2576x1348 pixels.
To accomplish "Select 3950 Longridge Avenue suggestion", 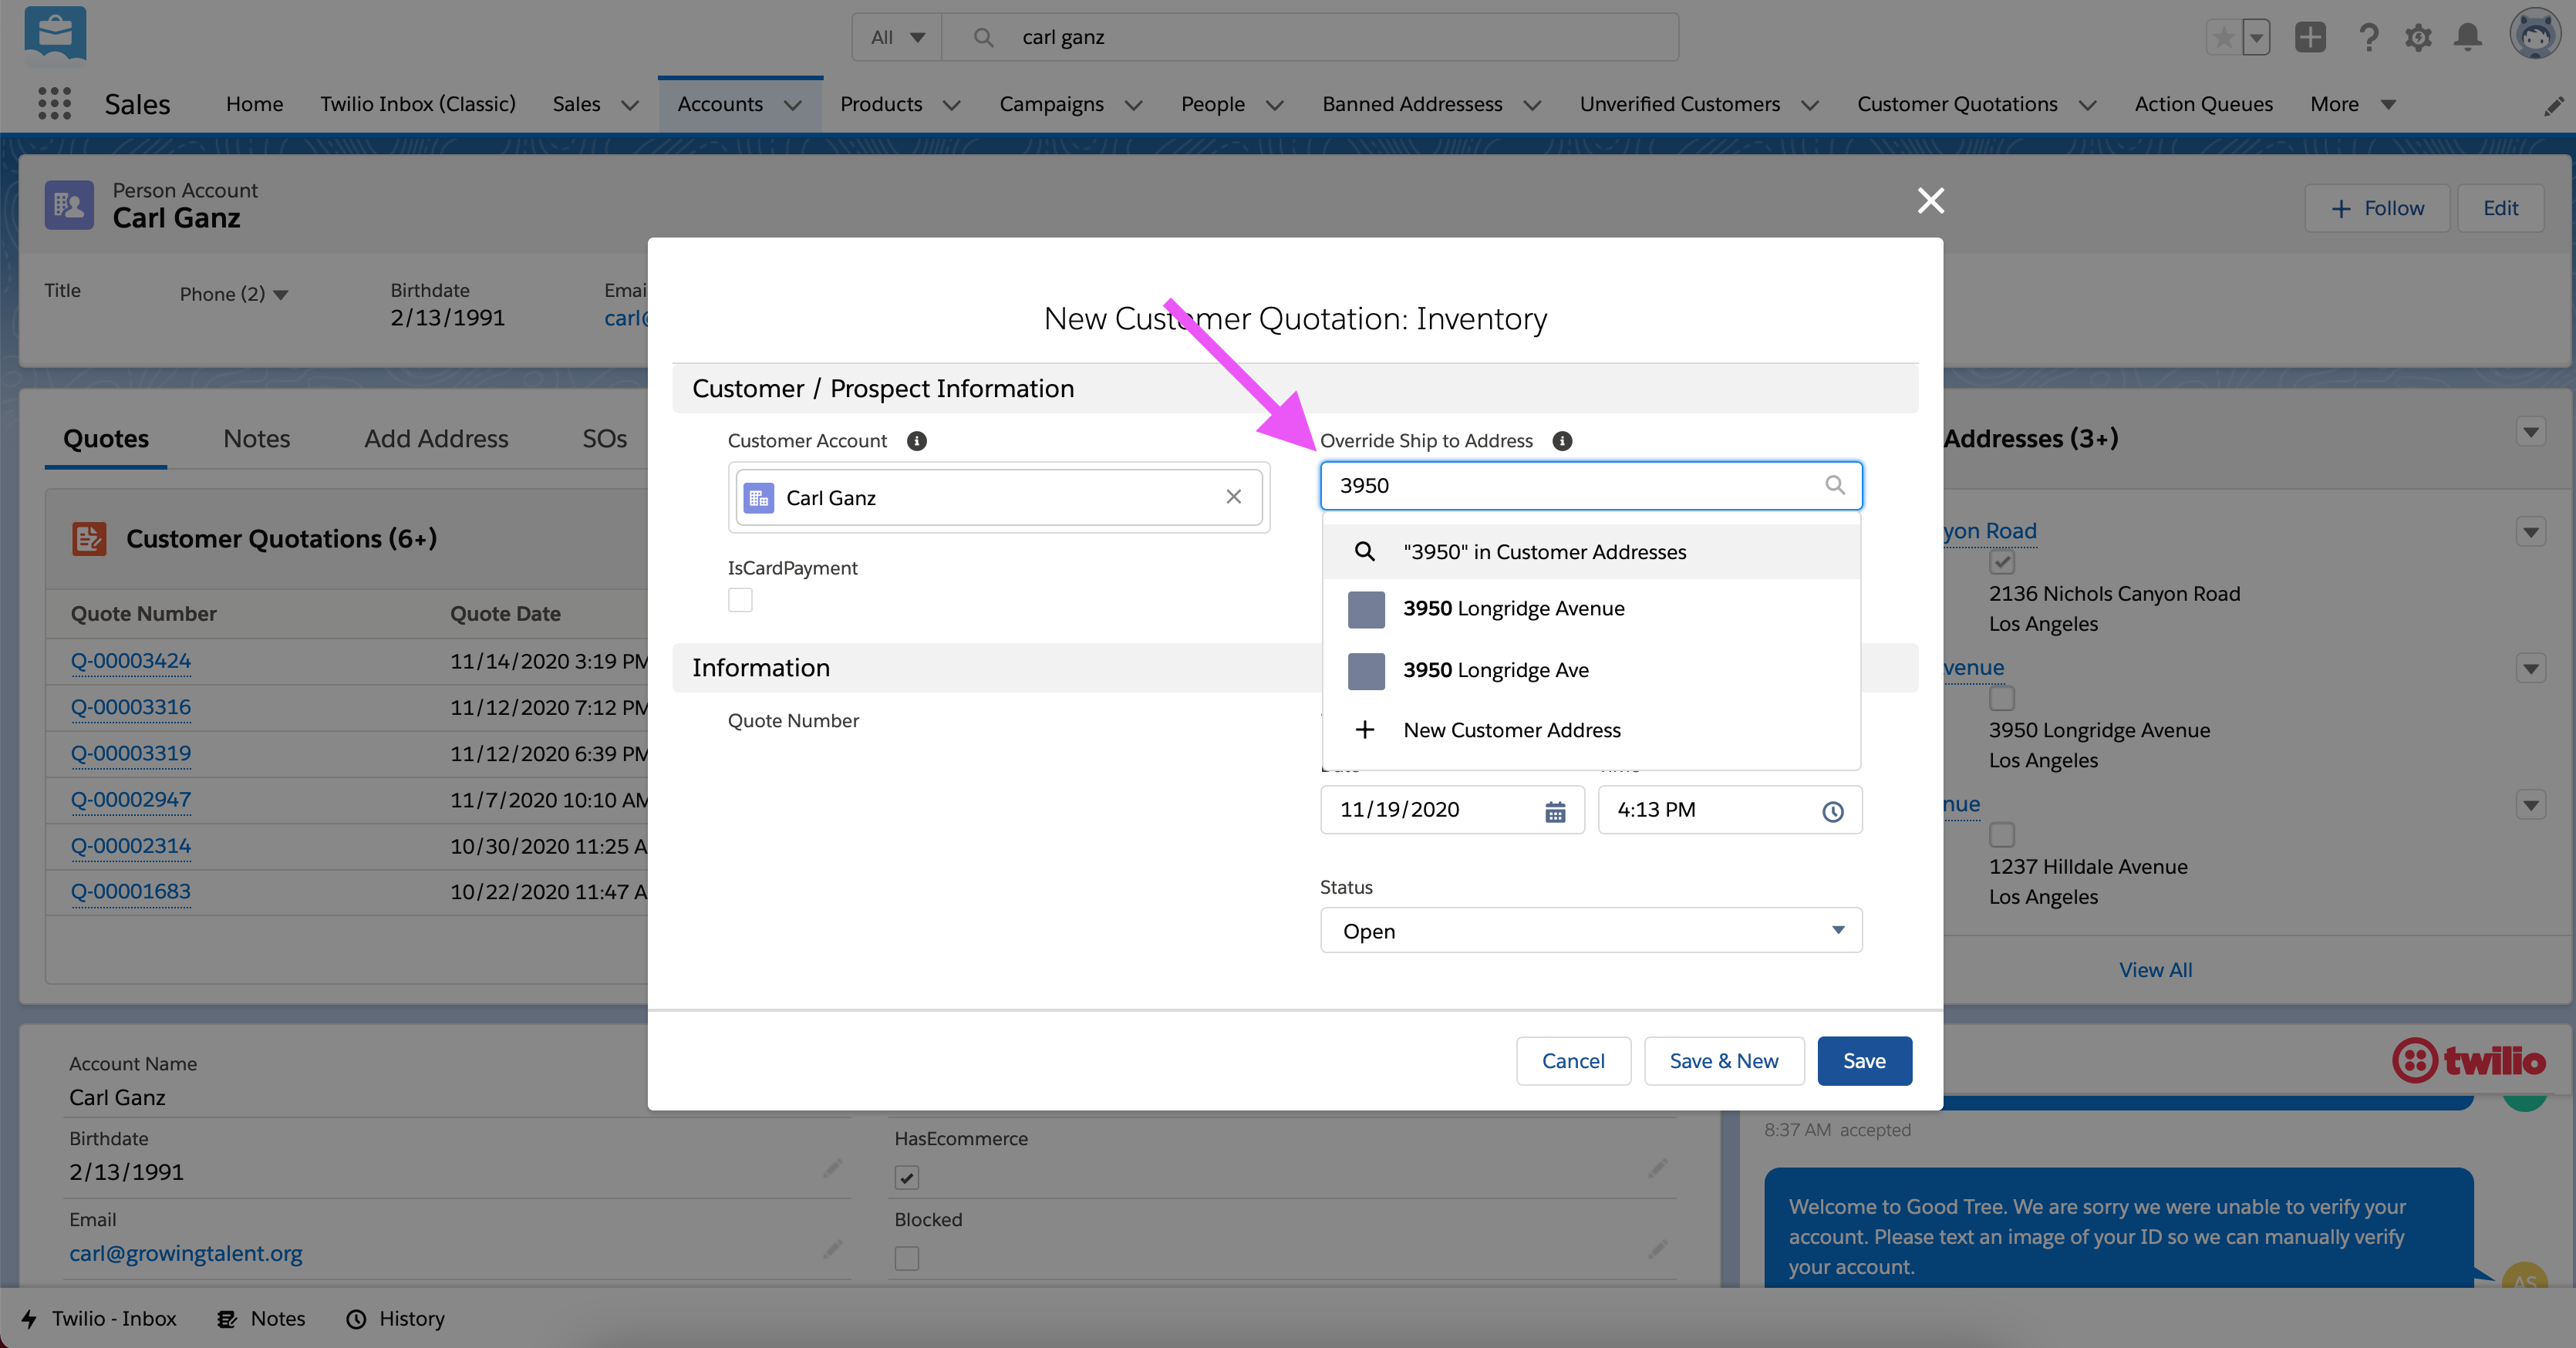I will coord(1591,609).
